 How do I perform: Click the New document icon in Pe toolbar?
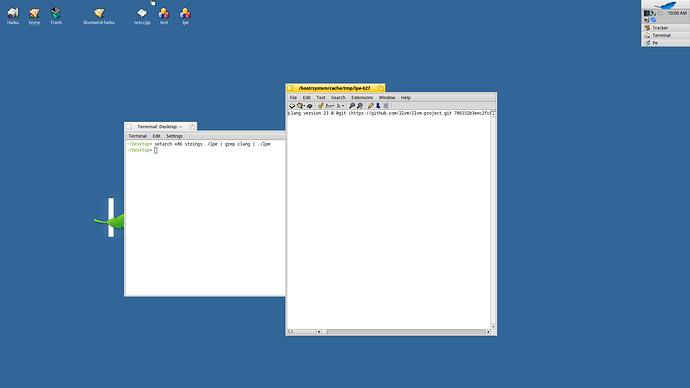pos(292,106)
